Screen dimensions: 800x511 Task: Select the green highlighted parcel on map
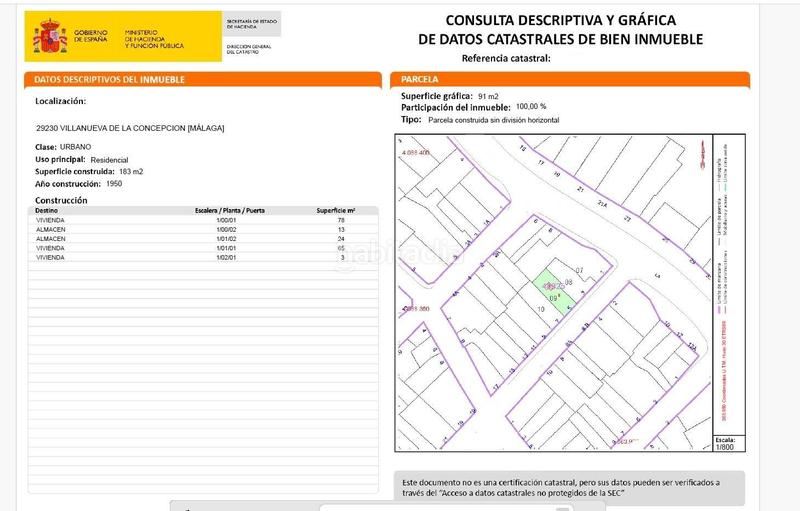546,286
